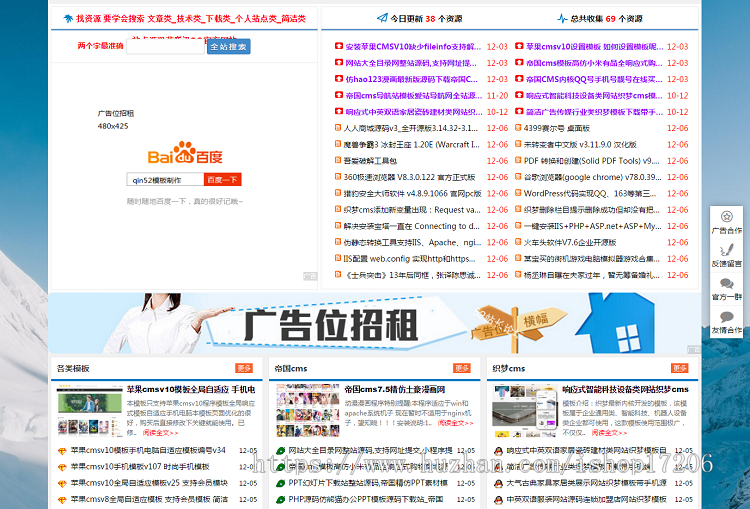Click green leaf icon beside PHP源码仿熊猫办公PPT
Viewport: 750px width, 509px height.
click(x=281, y=499)
